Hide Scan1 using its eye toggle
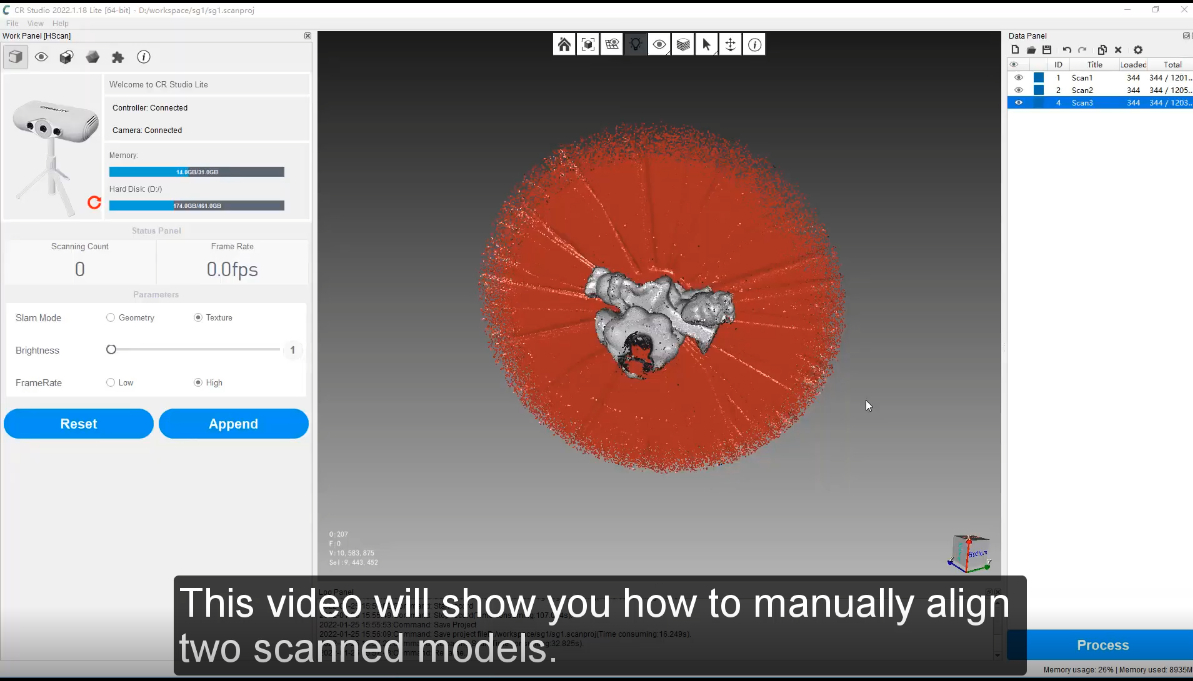This screenshot has width=1193, height=681. pos(1017,77)
